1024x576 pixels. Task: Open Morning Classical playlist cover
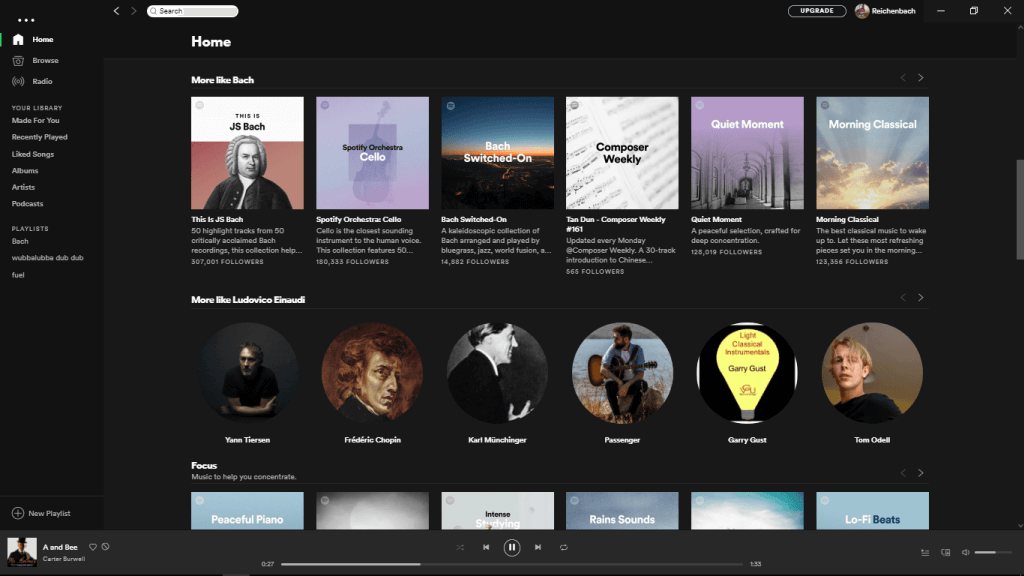tap(872, 153)
